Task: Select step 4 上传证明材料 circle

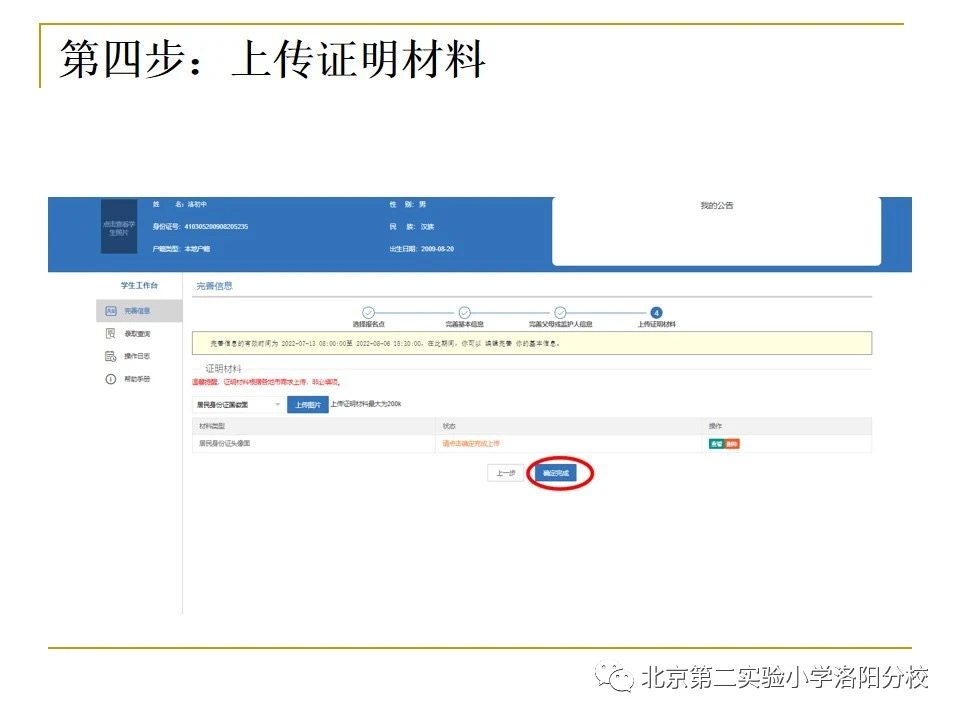Action: [x=657, y=311]
